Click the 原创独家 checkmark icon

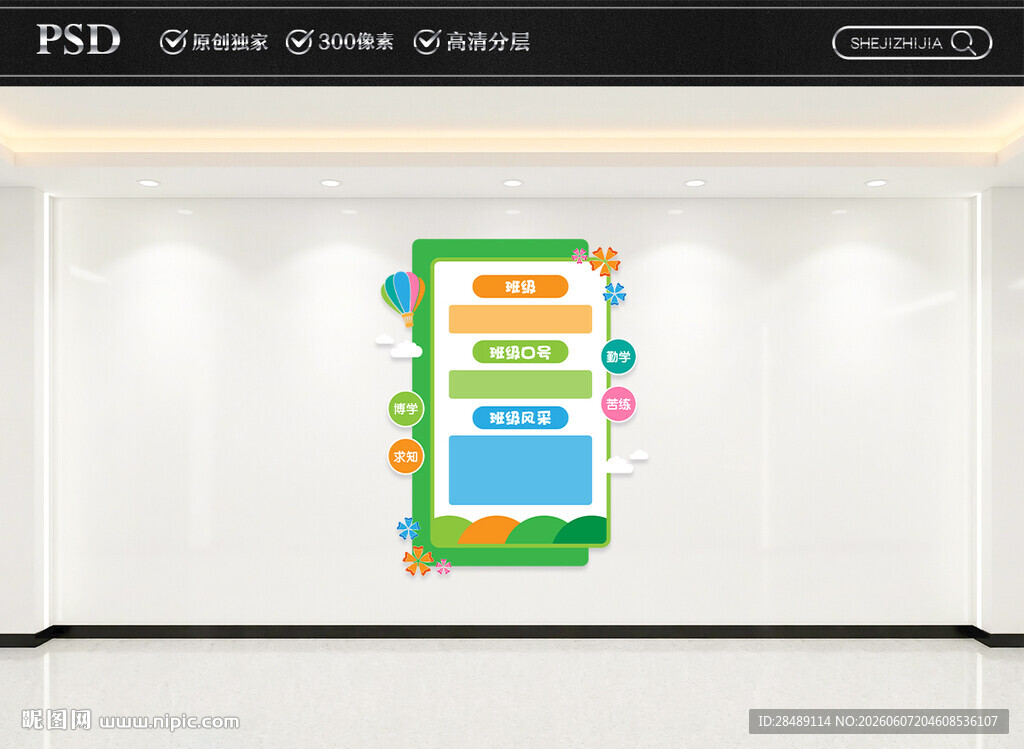tap(173, 42)
